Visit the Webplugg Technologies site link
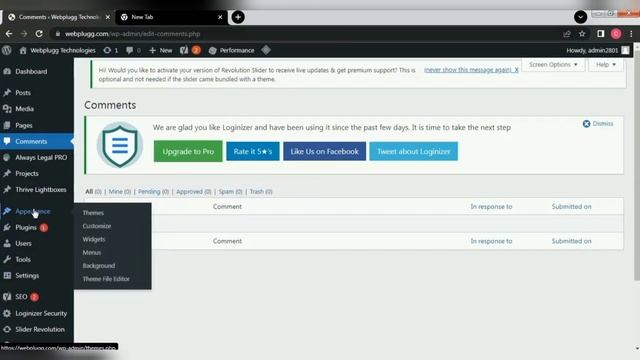640x360 pixels. 57,50
